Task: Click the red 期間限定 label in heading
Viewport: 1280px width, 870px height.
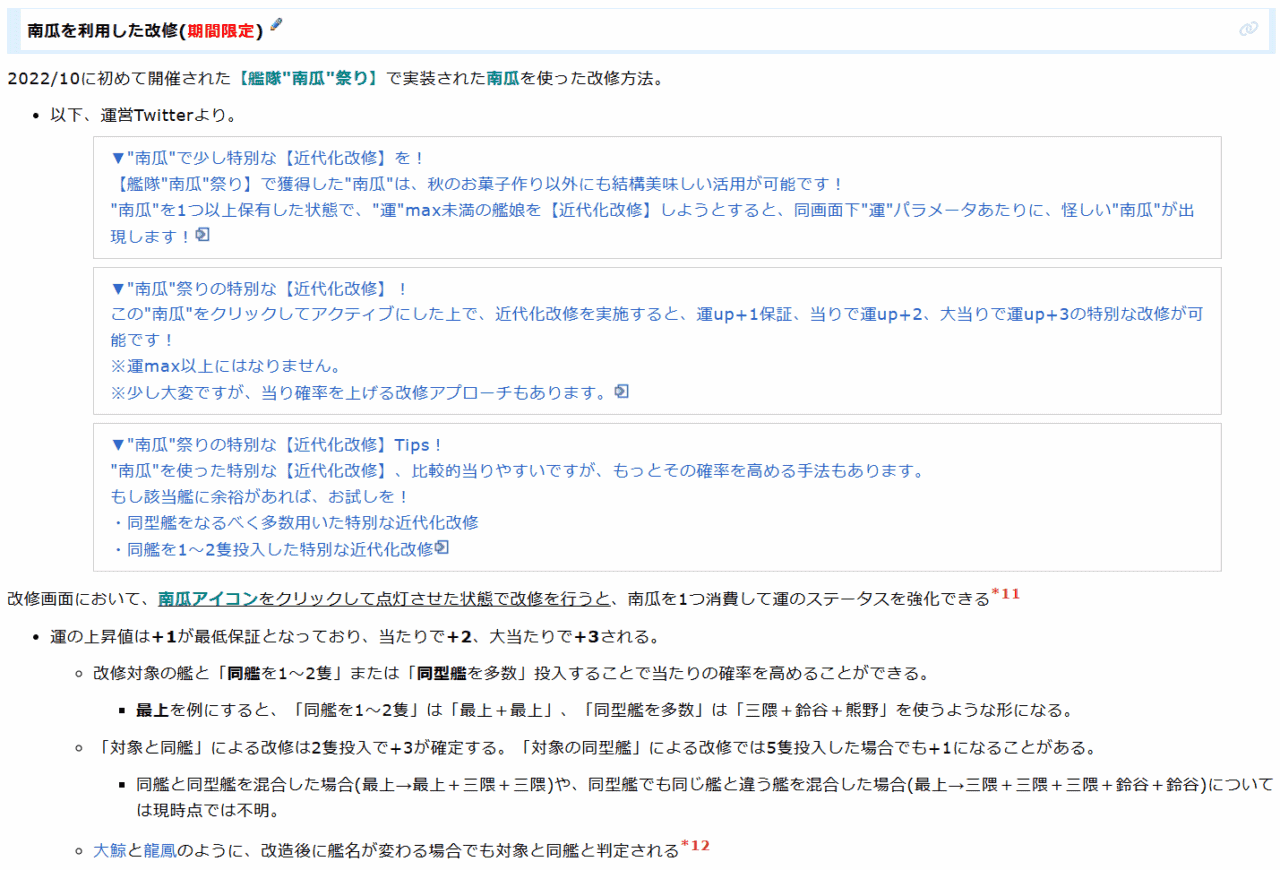Action: (221, 30)
